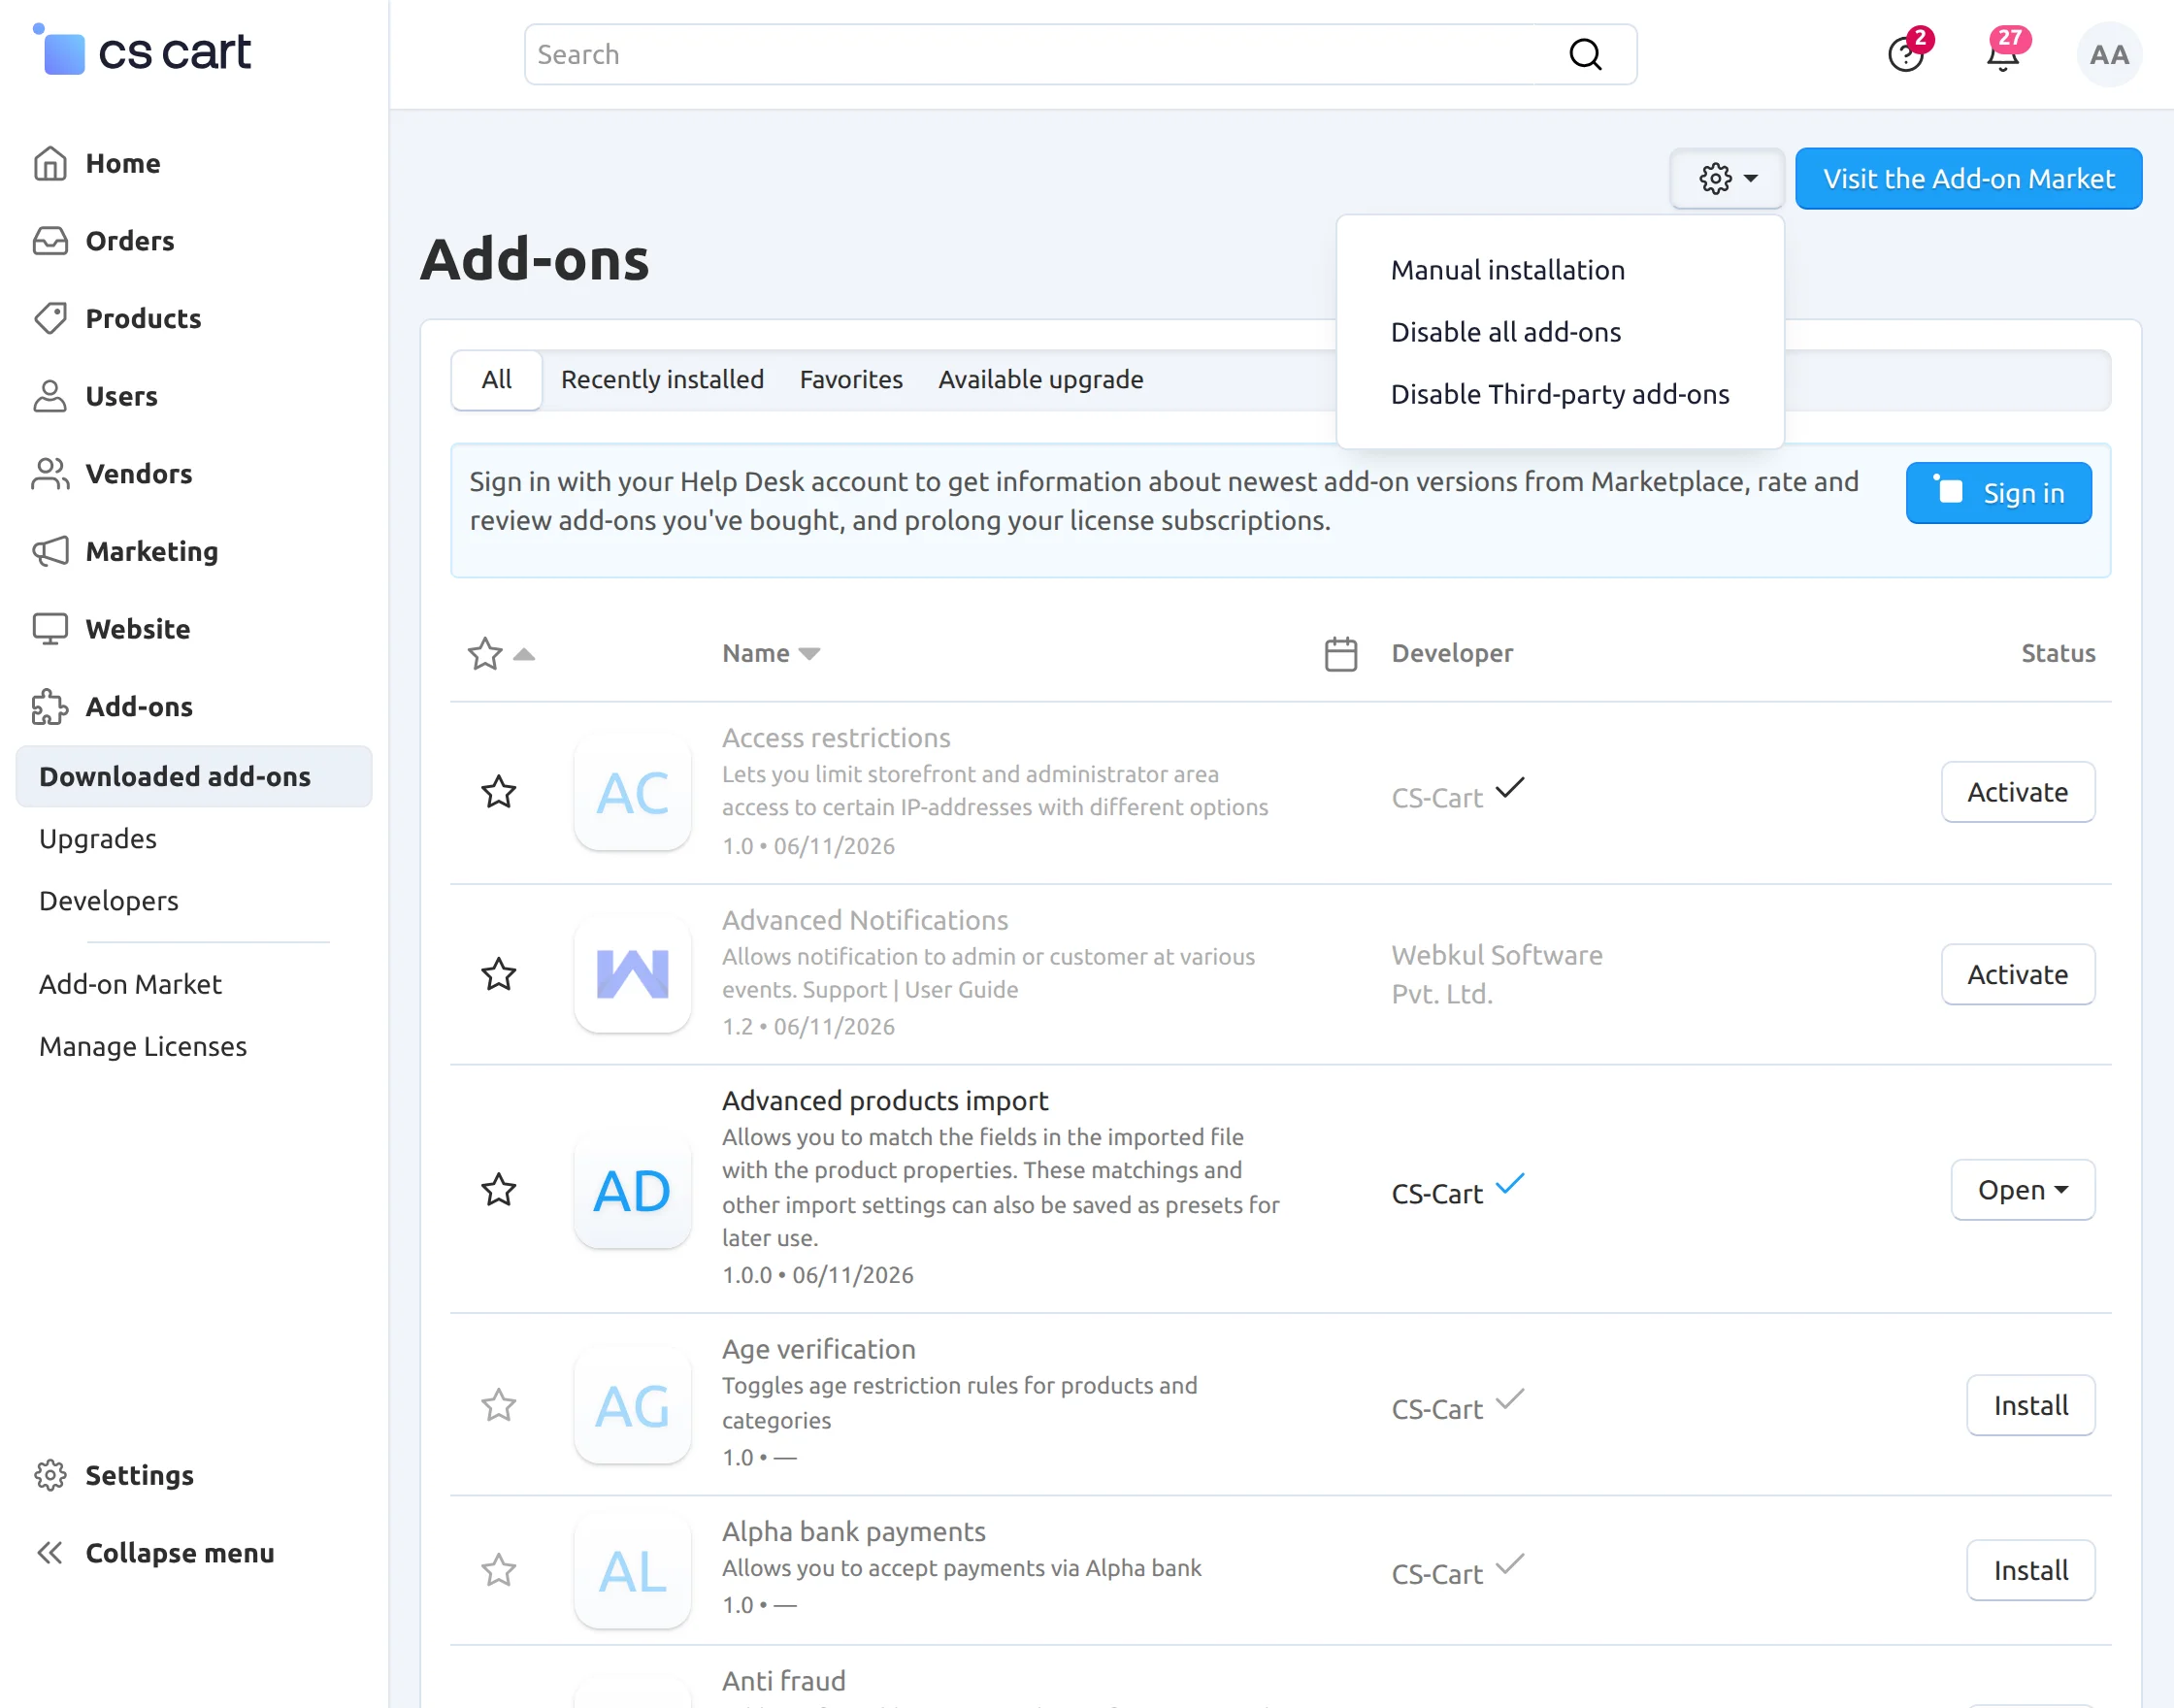Click the Add-ons page heading
This screenshot has height=1708, width=2174.
[535, 260]
